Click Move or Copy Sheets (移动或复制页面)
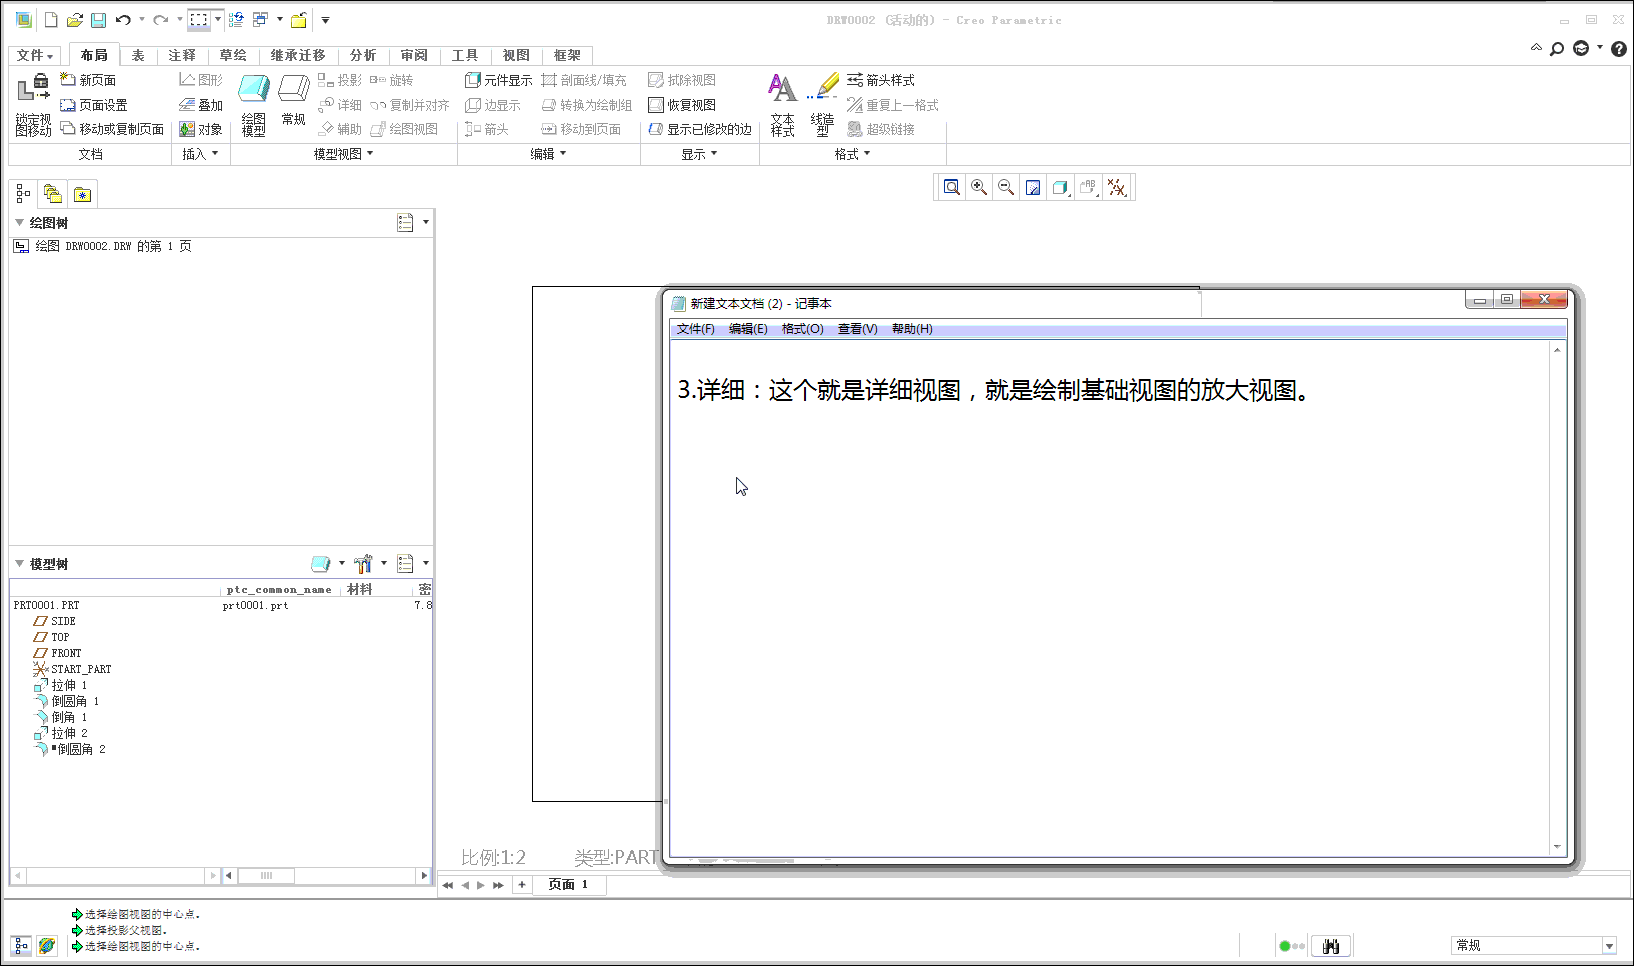This screenshot has height=966, width=1634. (112, 129)
